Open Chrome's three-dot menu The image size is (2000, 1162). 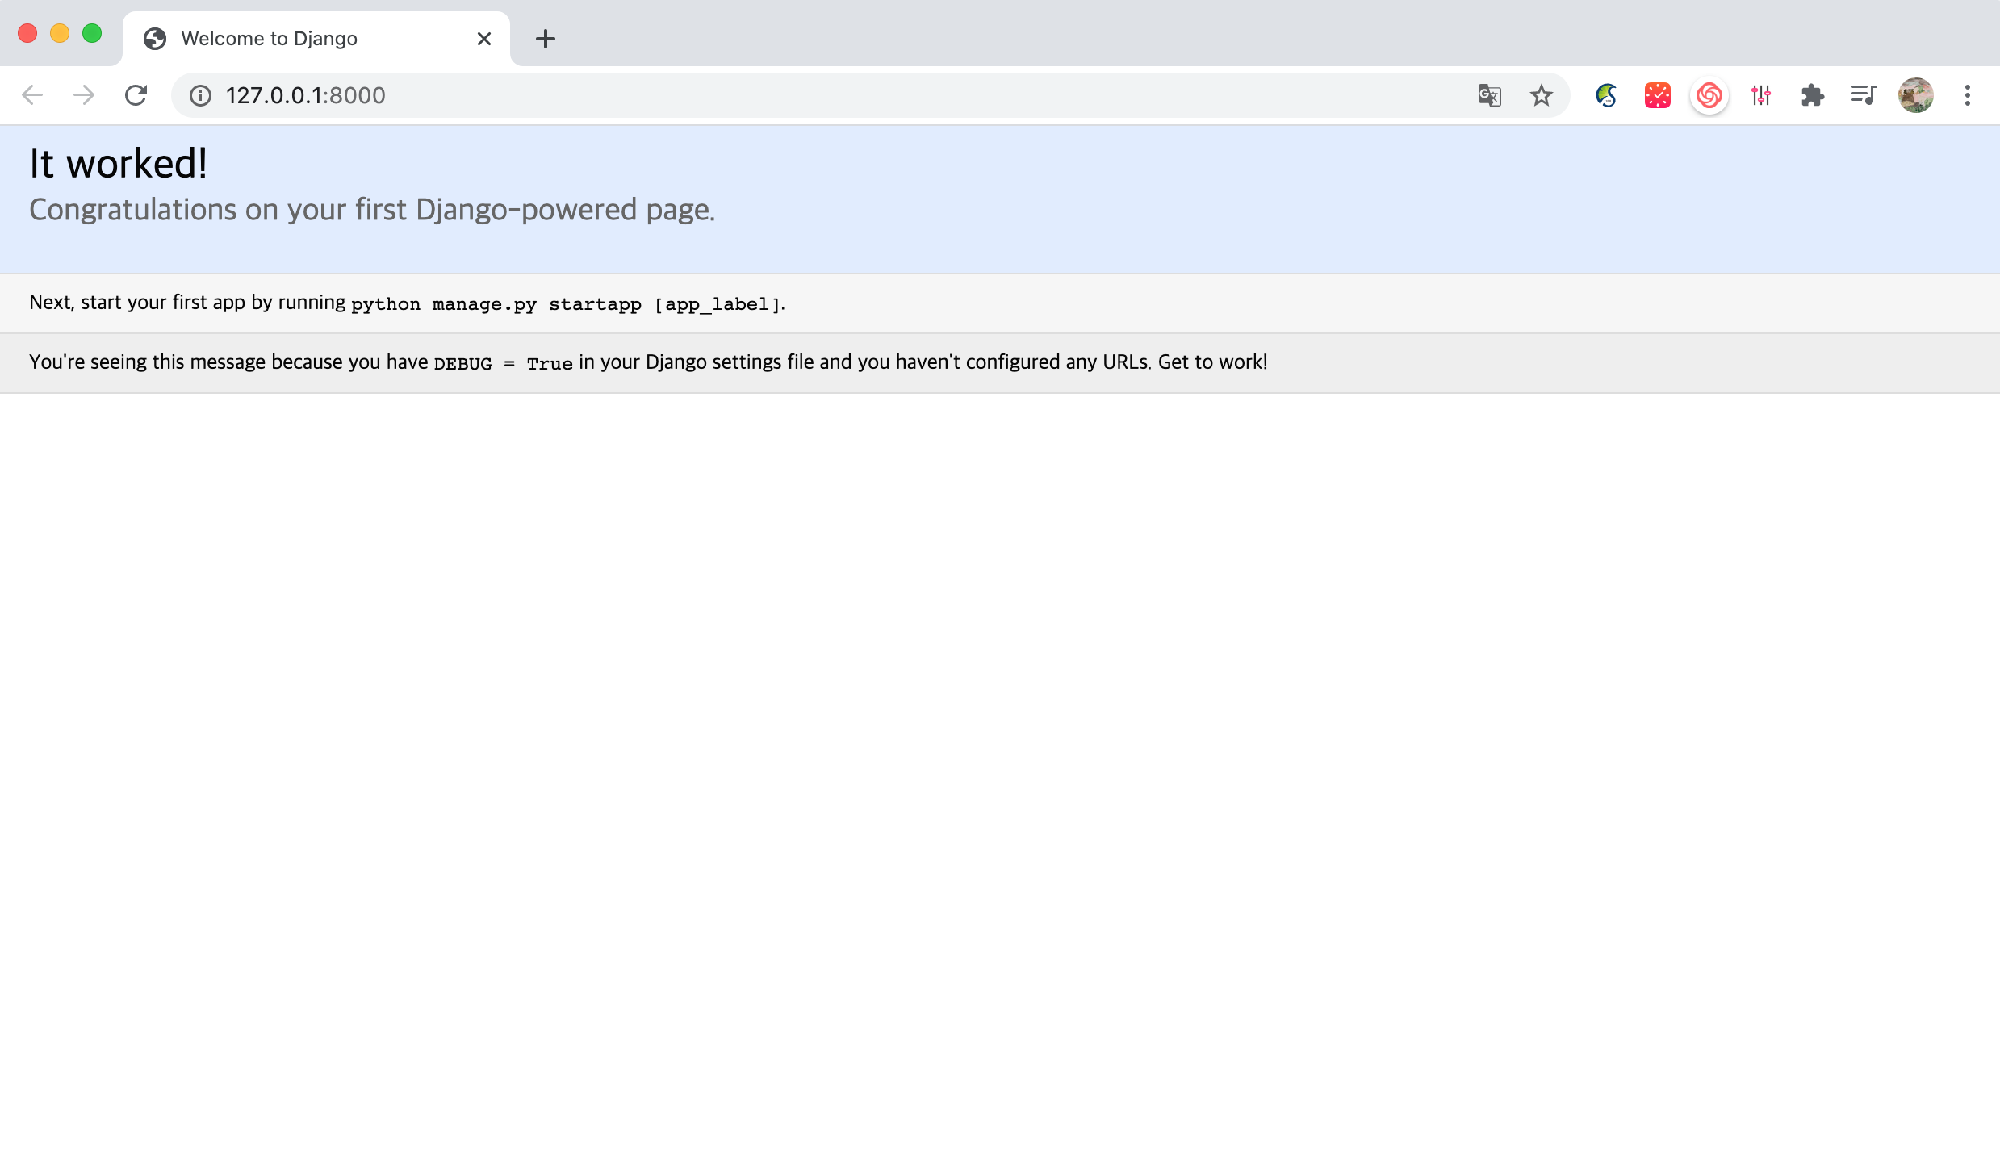pos(1966,95)
